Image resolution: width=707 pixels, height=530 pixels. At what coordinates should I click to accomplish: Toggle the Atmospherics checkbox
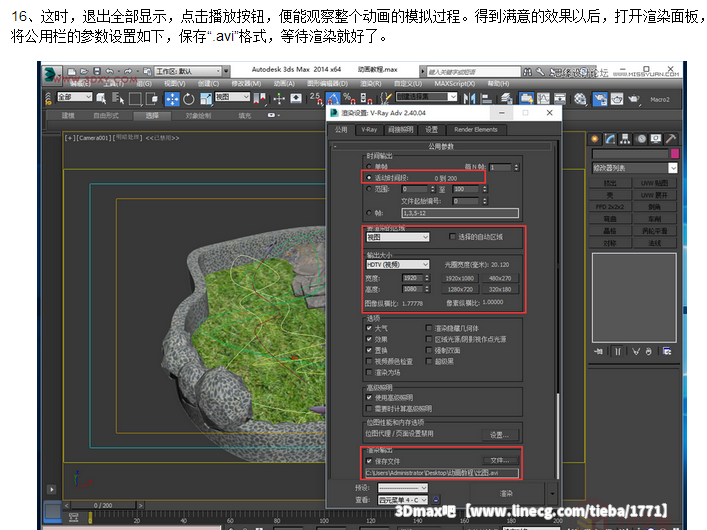[369, 328]
